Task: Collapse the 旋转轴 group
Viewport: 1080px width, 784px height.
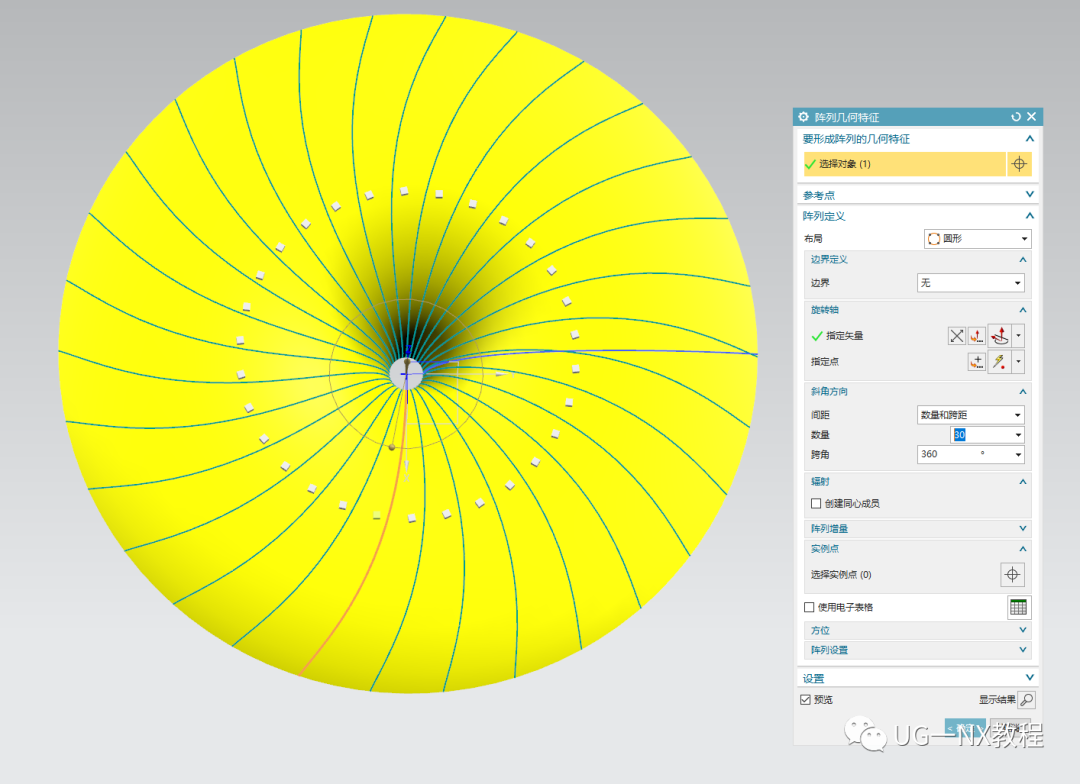Action: tap(1023, 310)
